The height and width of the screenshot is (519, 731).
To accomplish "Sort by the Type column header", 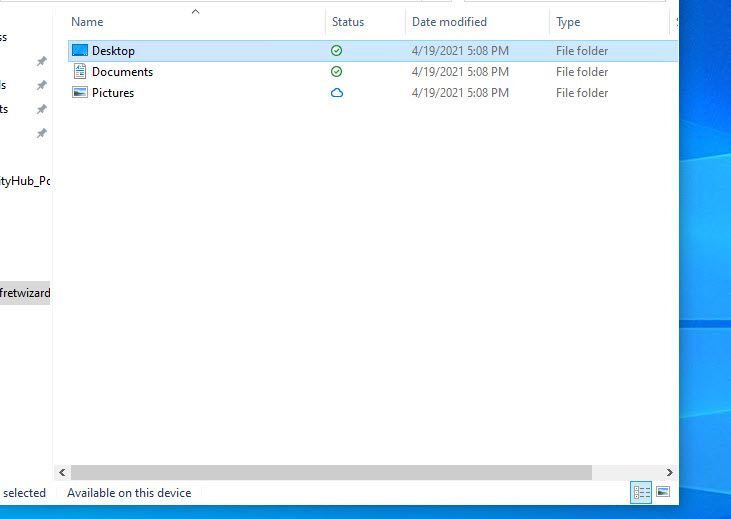I will (x=568, y=22).
